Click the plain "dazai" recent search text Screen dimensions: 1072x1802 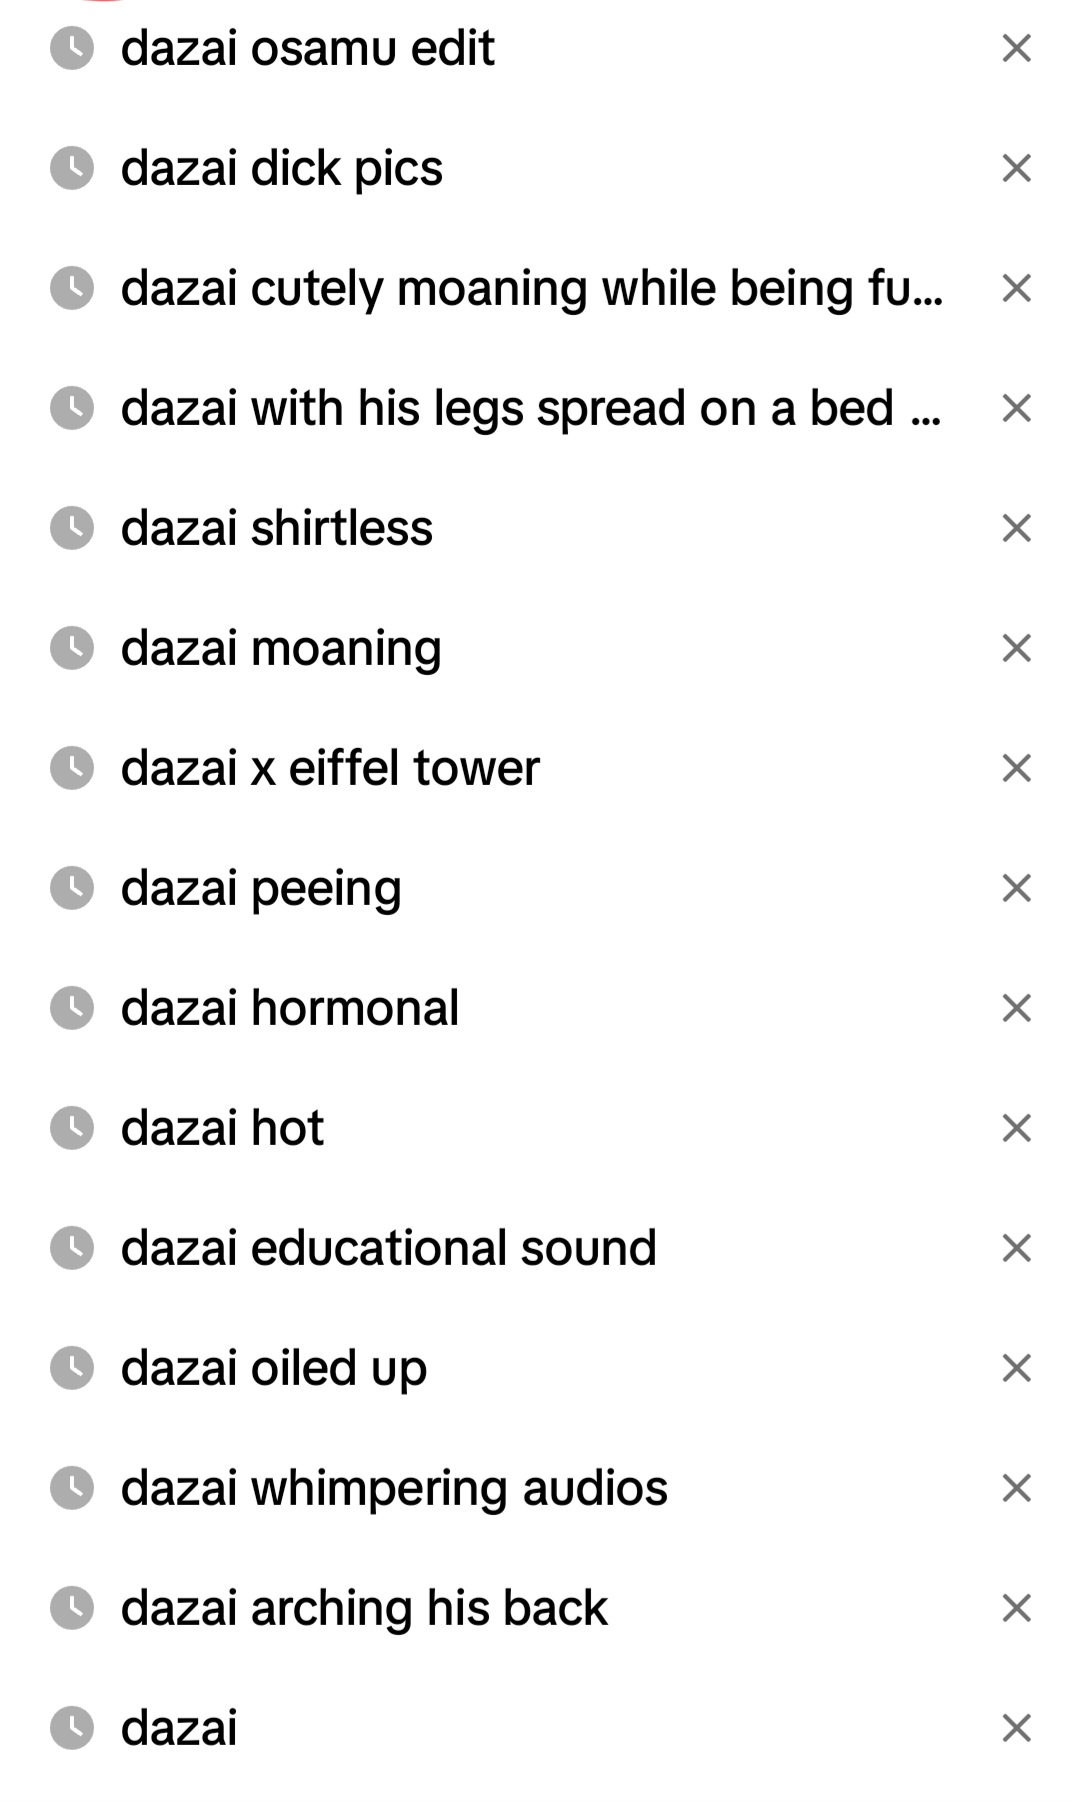179,1728
